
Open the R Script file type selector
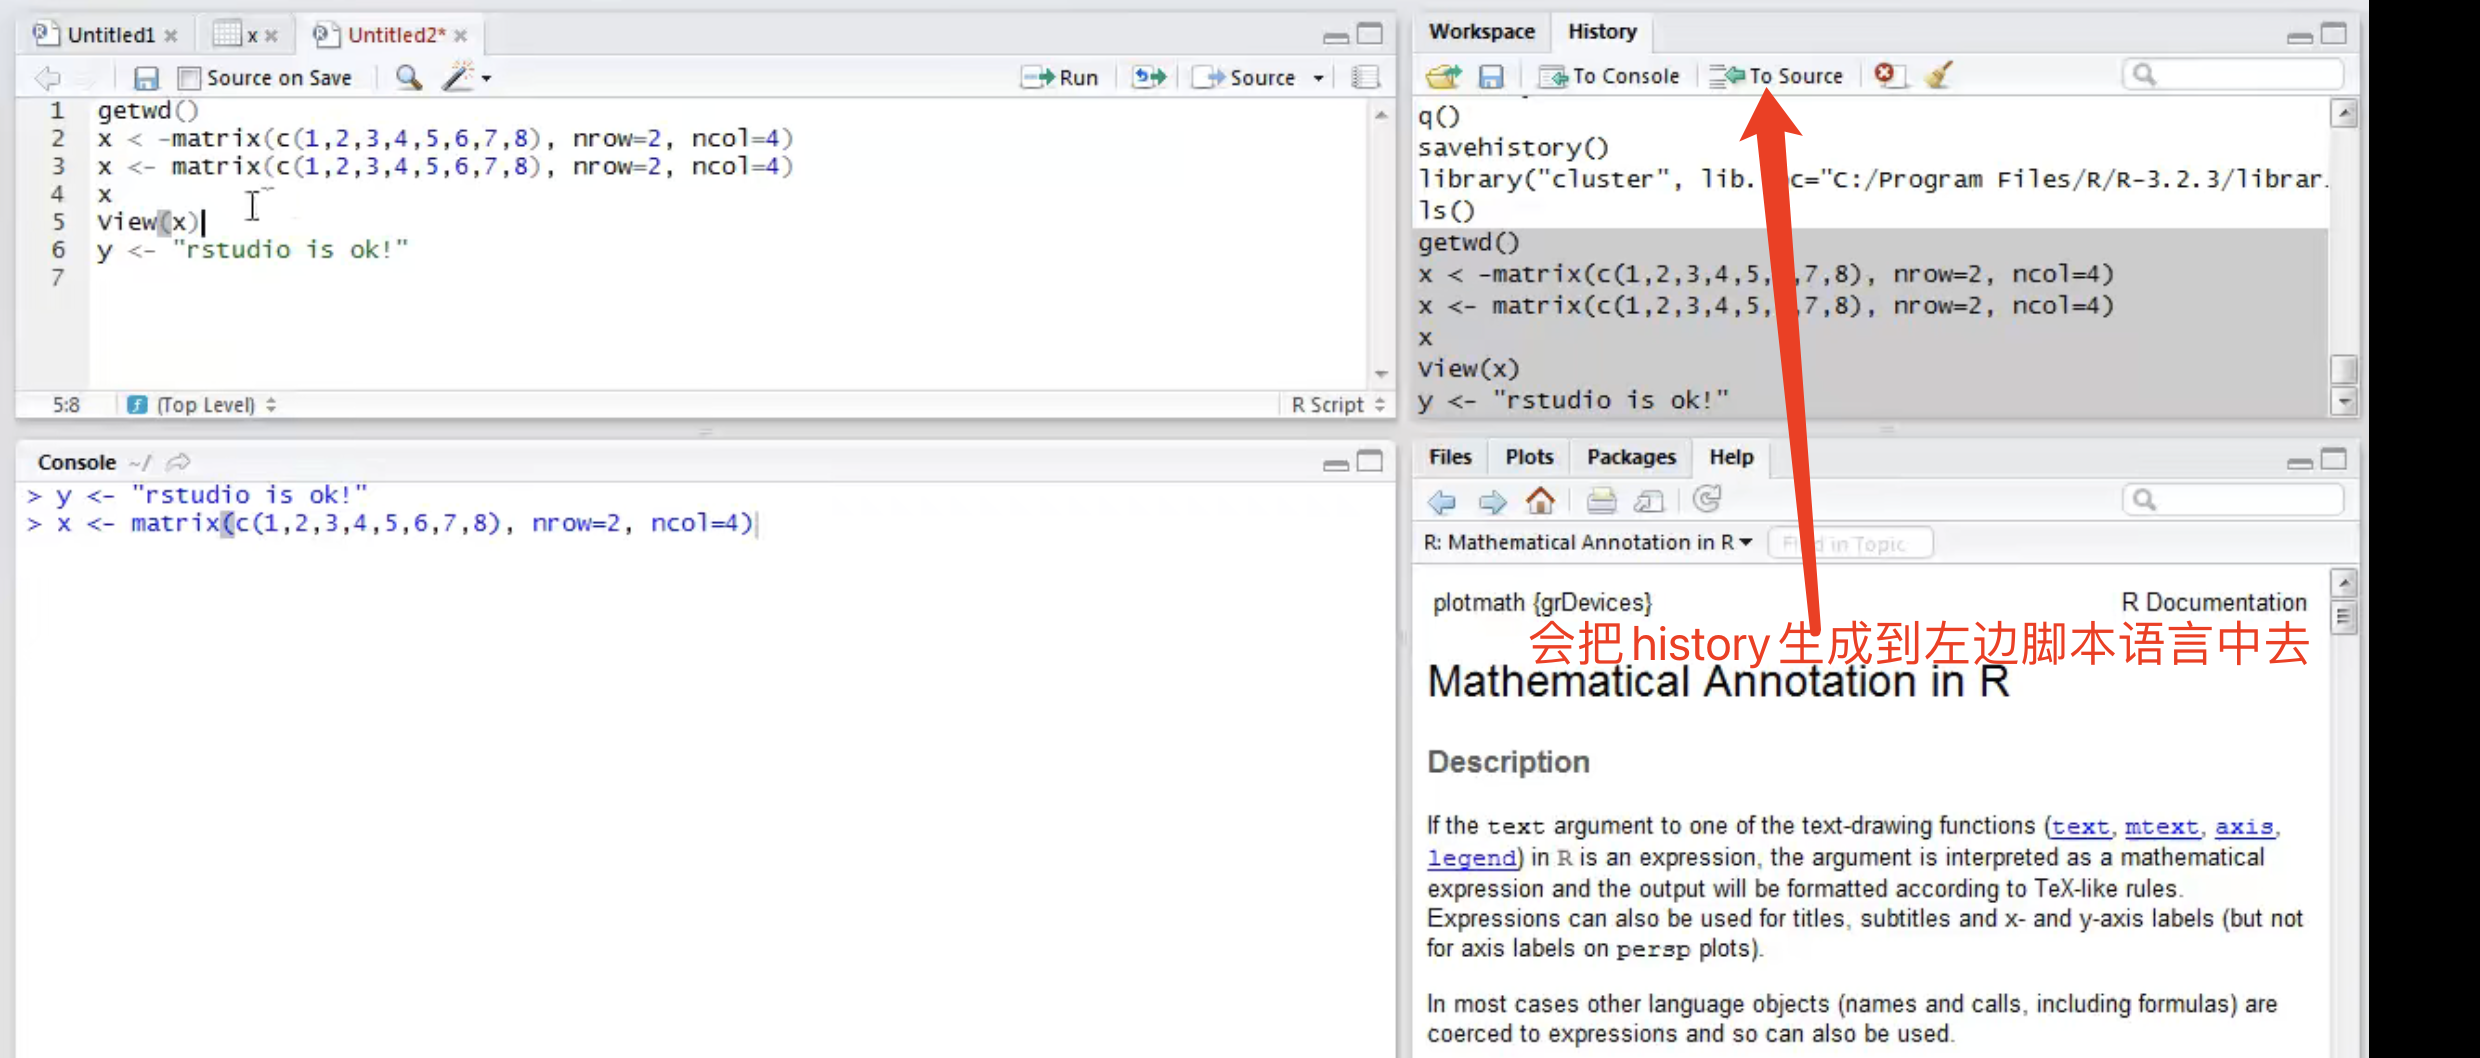[x=1337, y=405]
